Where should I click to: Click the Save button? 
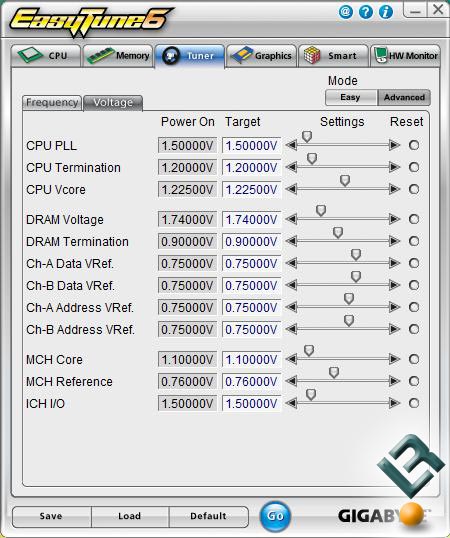click(x=51, y=516)
